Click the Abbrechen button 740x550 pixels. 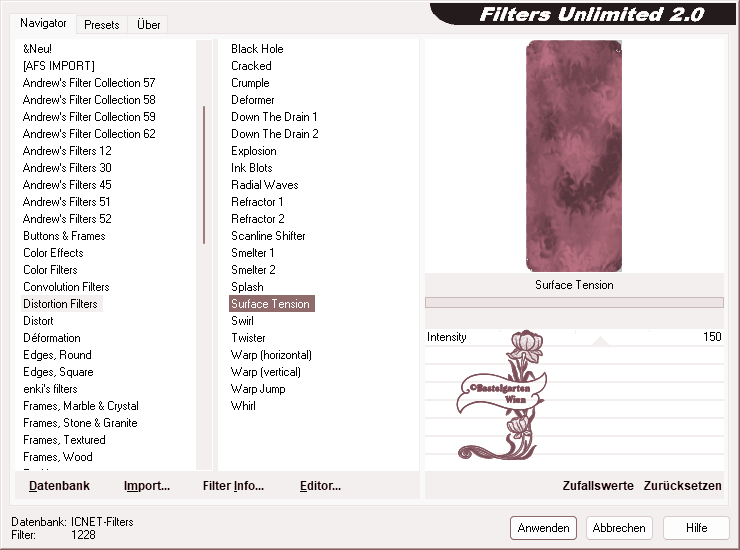click(619, 528)
